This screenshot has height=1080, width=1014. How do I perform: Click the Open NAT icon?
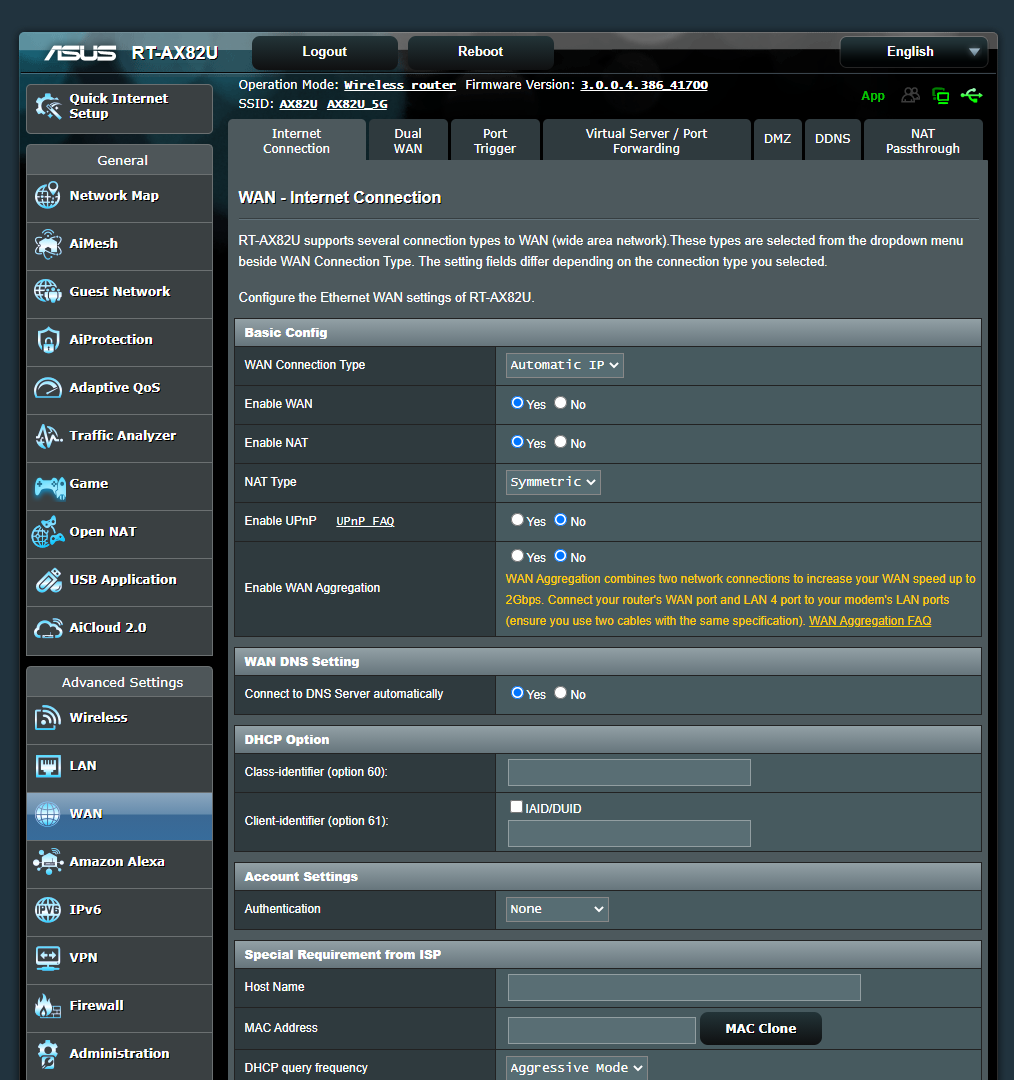coord(48,532)
